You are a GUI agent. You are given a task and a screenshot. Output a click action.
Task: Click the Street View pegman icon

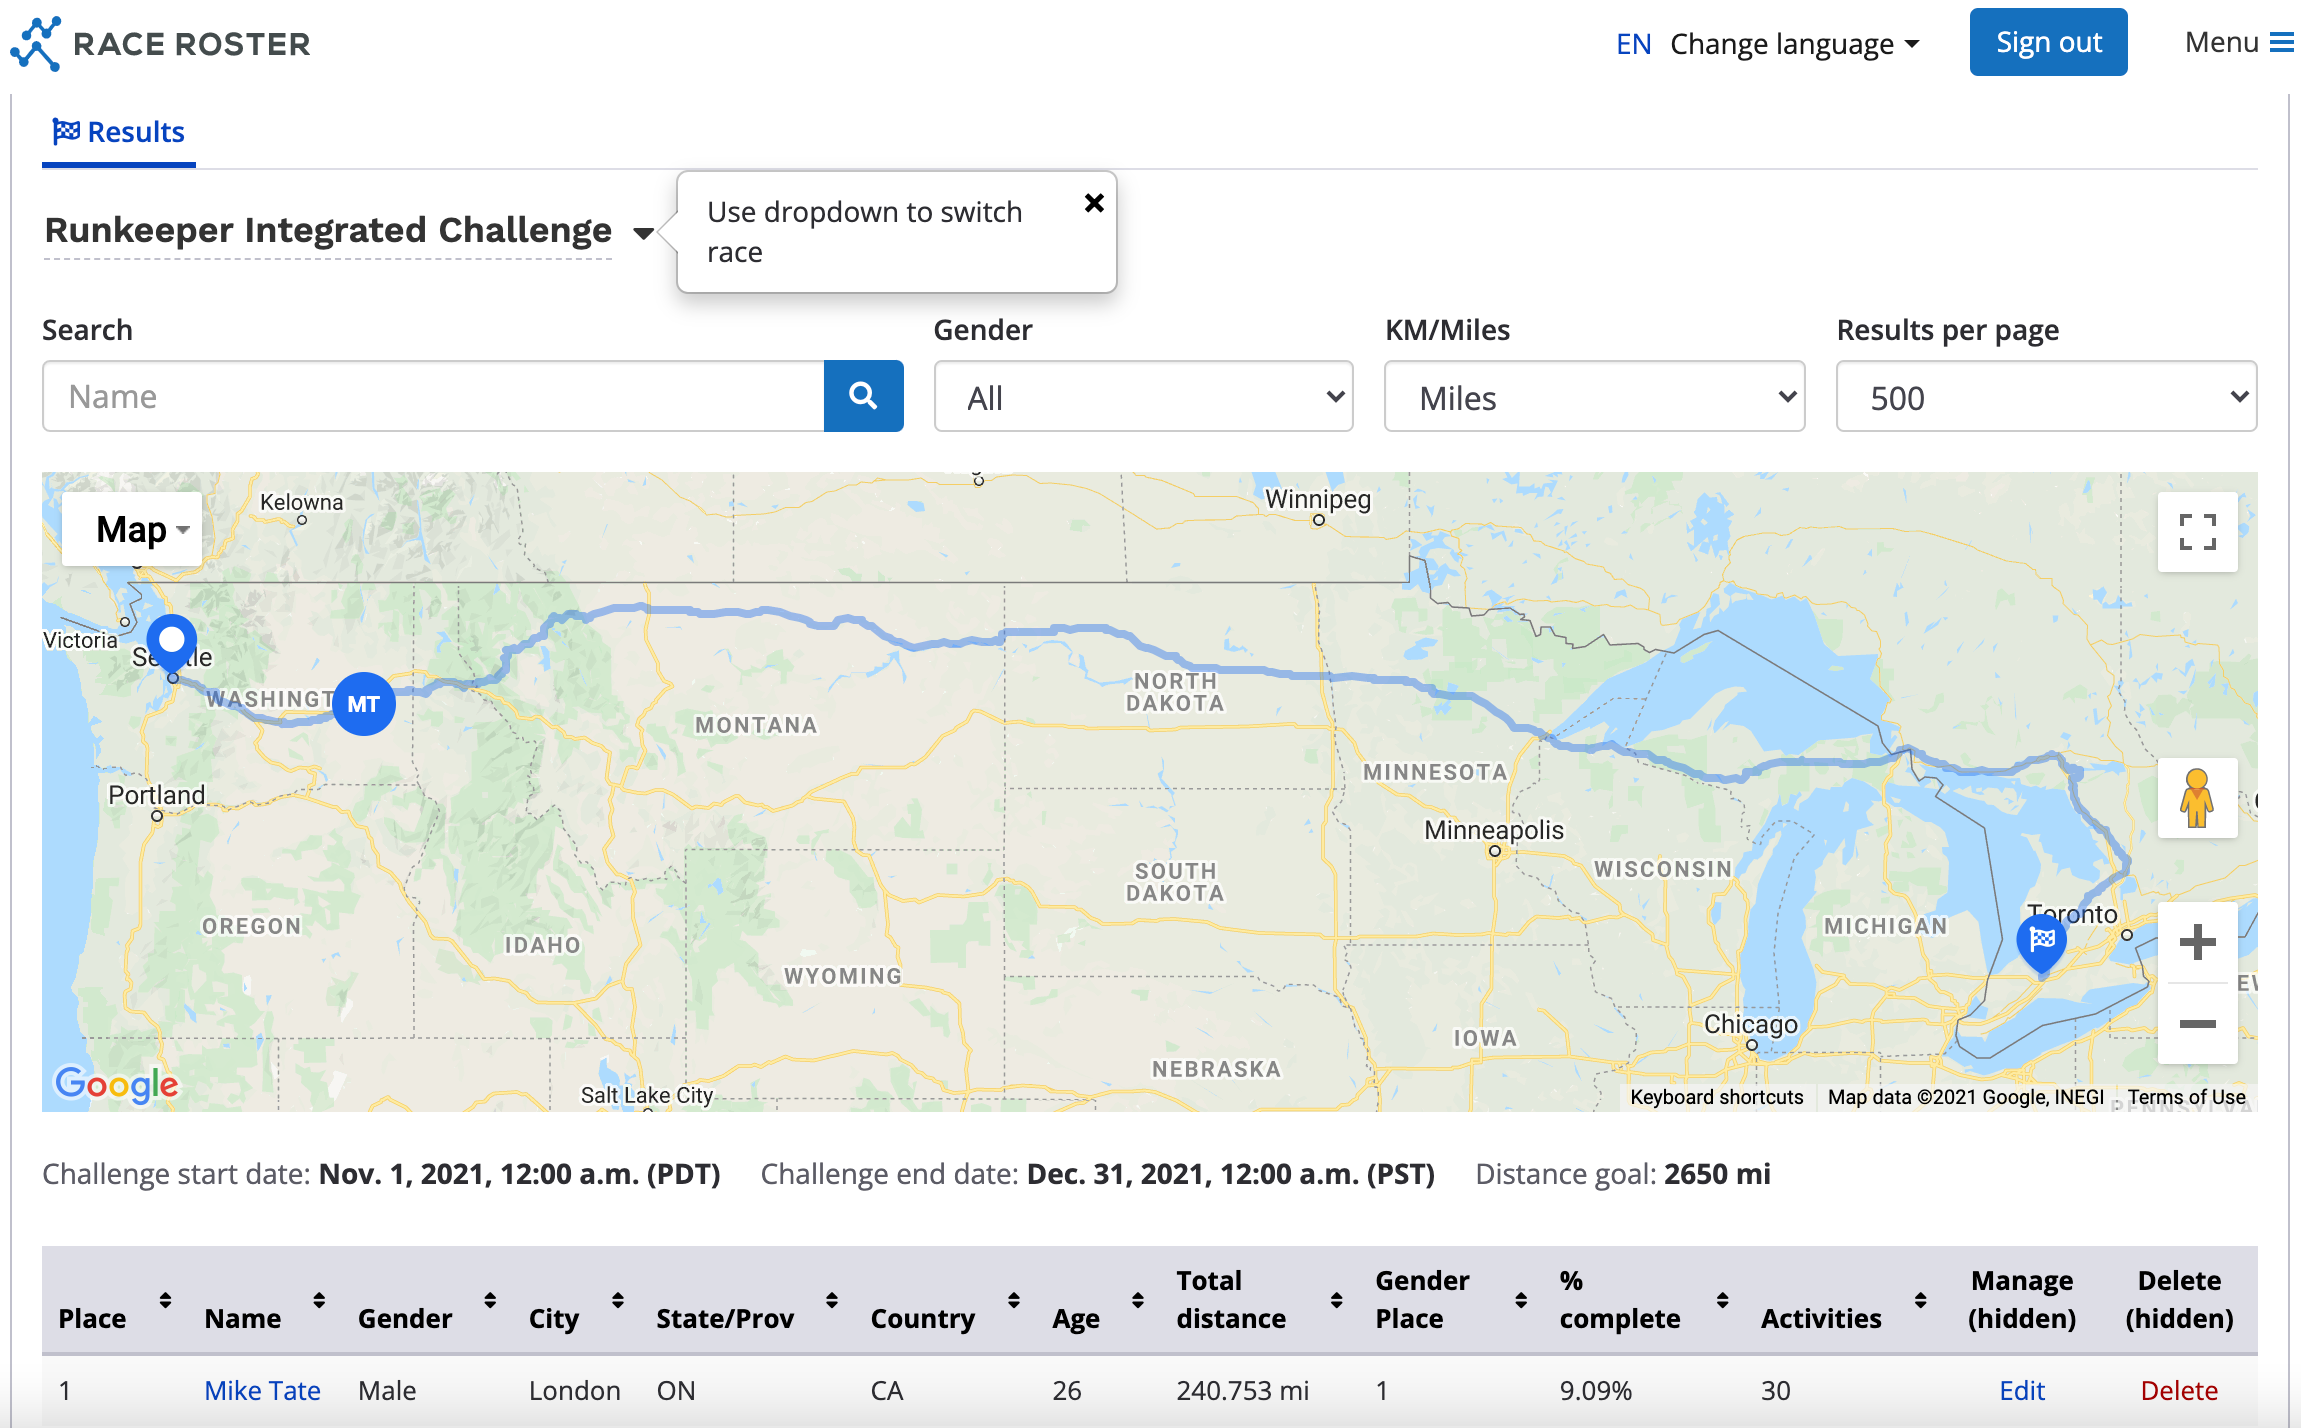(x=2197, y=798)
